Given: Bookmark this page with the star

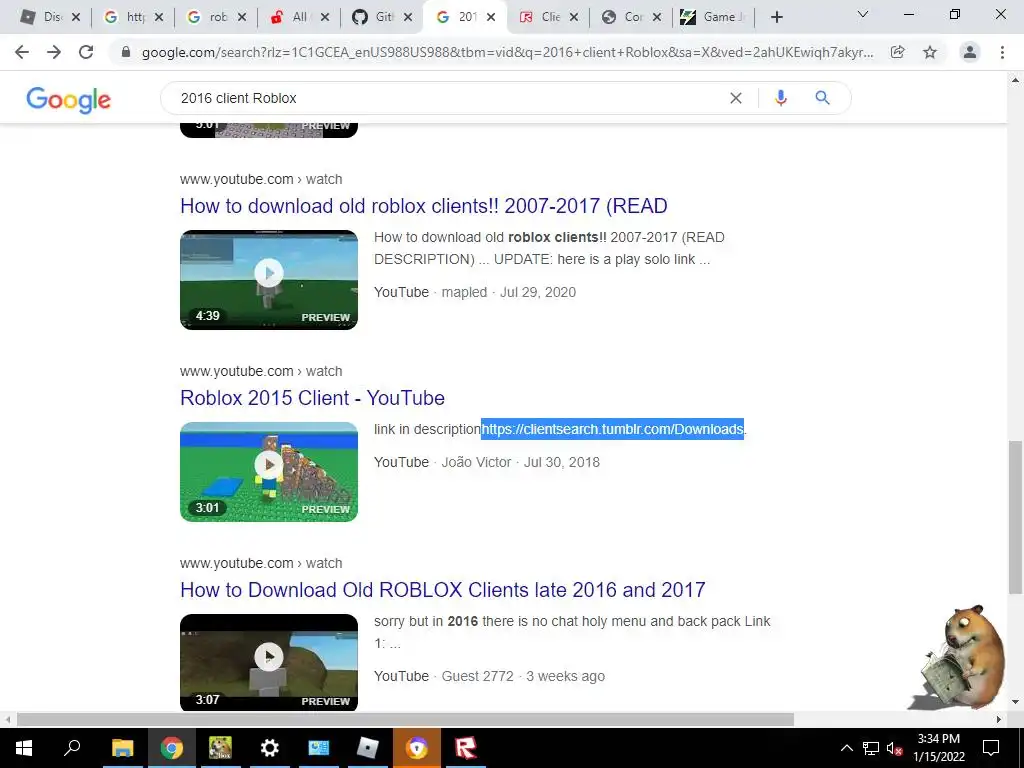Looking at the screenshot, I should (x=930, y=52).
